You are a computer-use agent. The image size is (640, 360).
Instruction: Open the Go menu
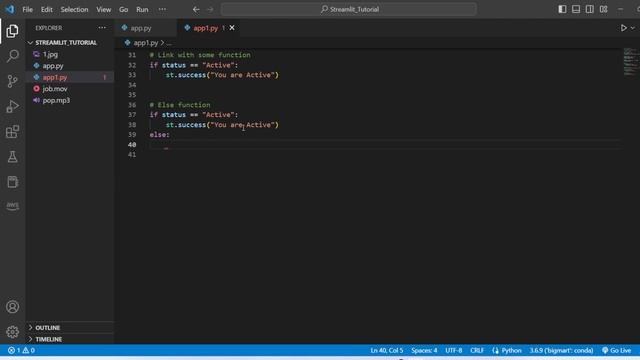(123, 9)
